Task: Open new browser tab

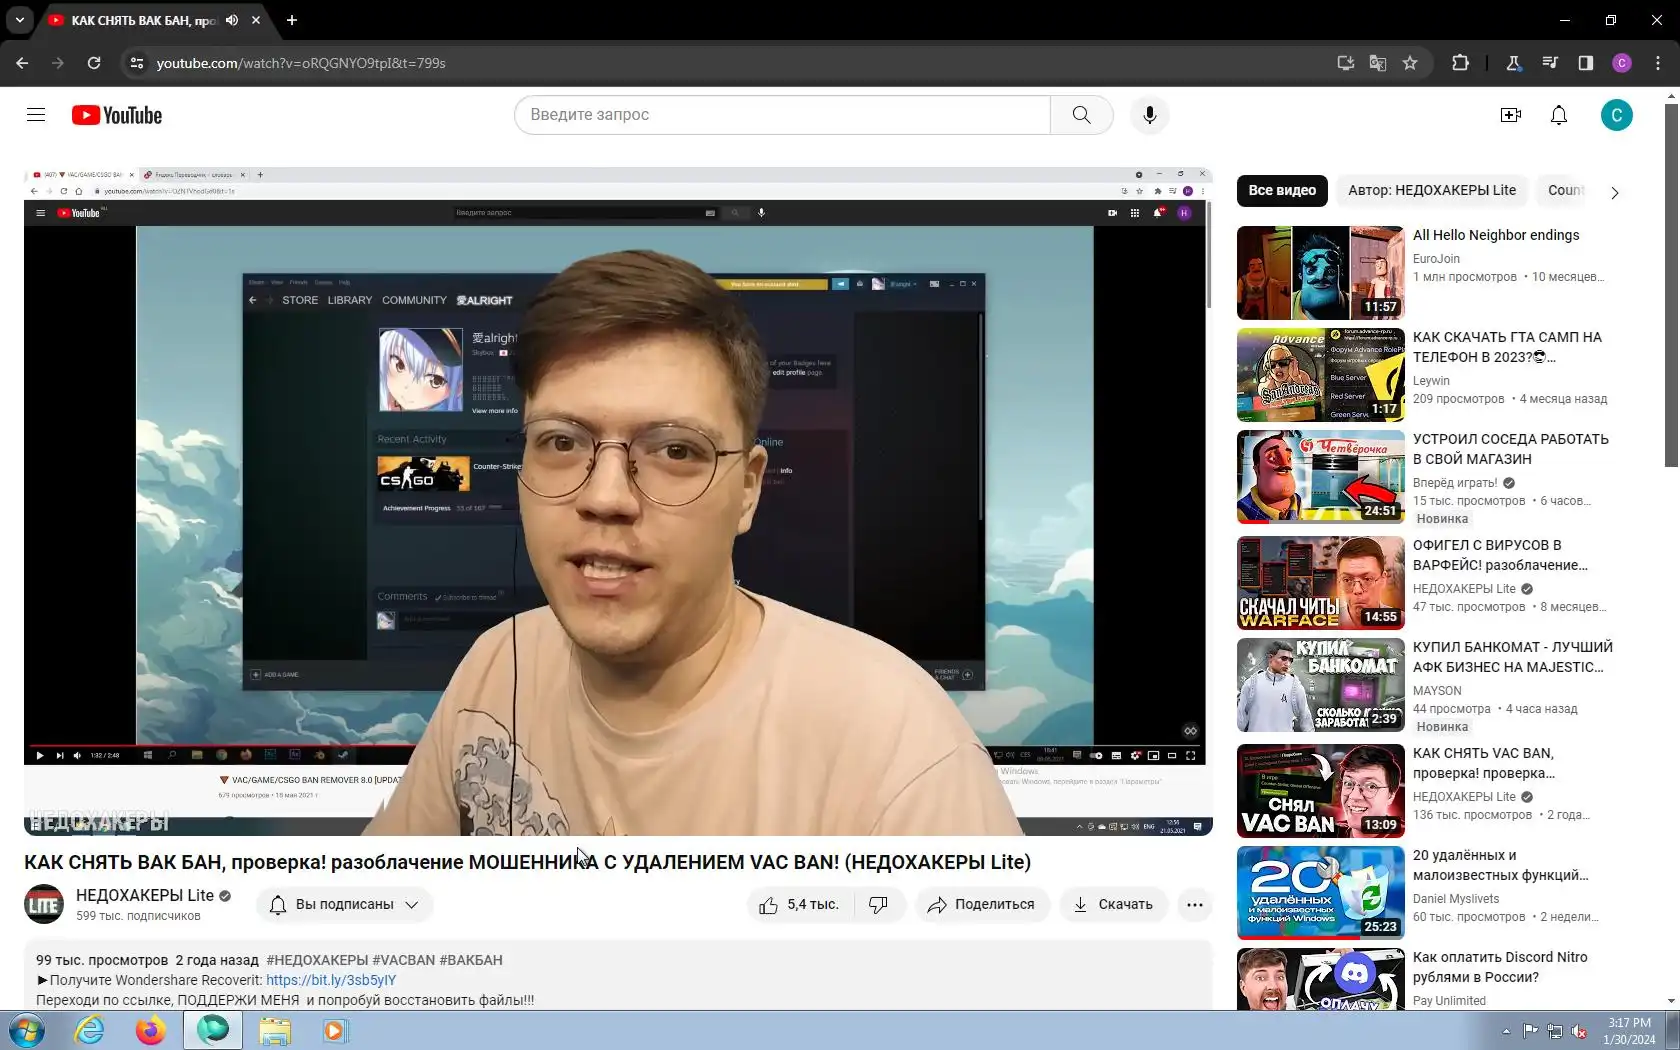Action: click(x=292, y=20)
